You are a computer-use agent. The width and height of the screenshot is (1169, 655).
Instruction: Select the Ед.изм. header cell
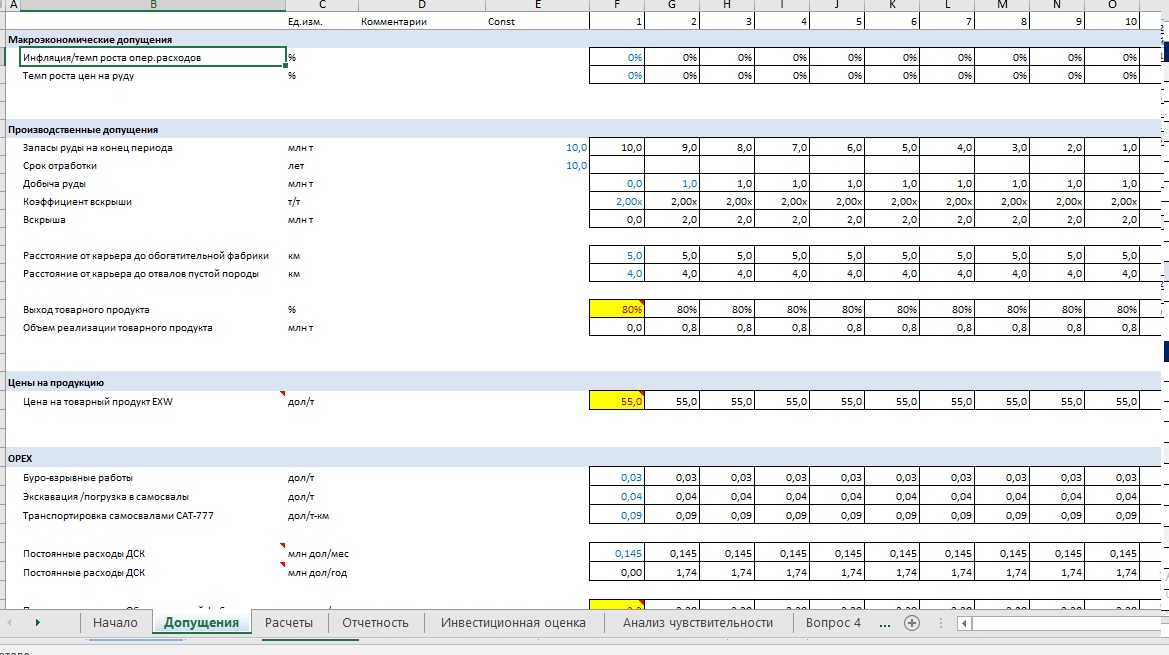(x=305, y=22)
